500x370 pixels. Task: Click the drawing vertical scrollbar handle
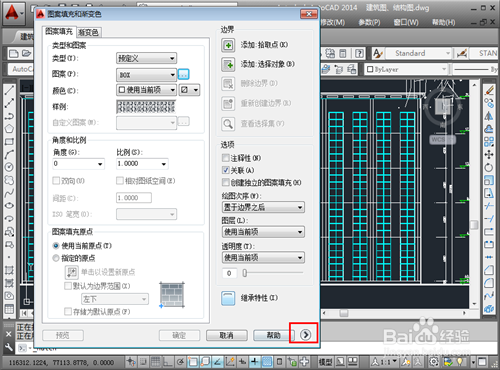pyautogui.click(x=474, y=225)
